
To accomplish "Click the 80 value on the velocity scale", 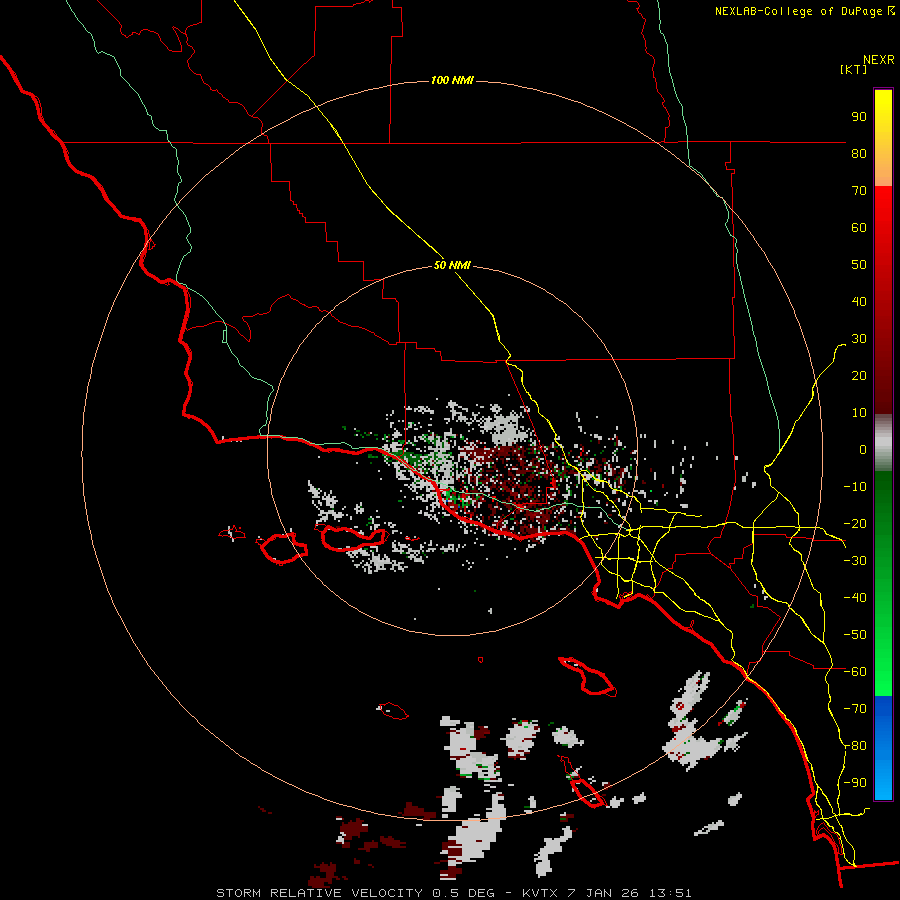I will 859,153.
